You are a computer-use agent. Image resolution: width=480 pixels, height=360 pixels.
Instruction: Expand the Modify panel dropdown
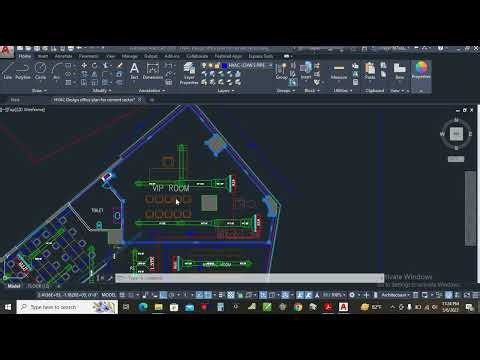click(101, 90)
